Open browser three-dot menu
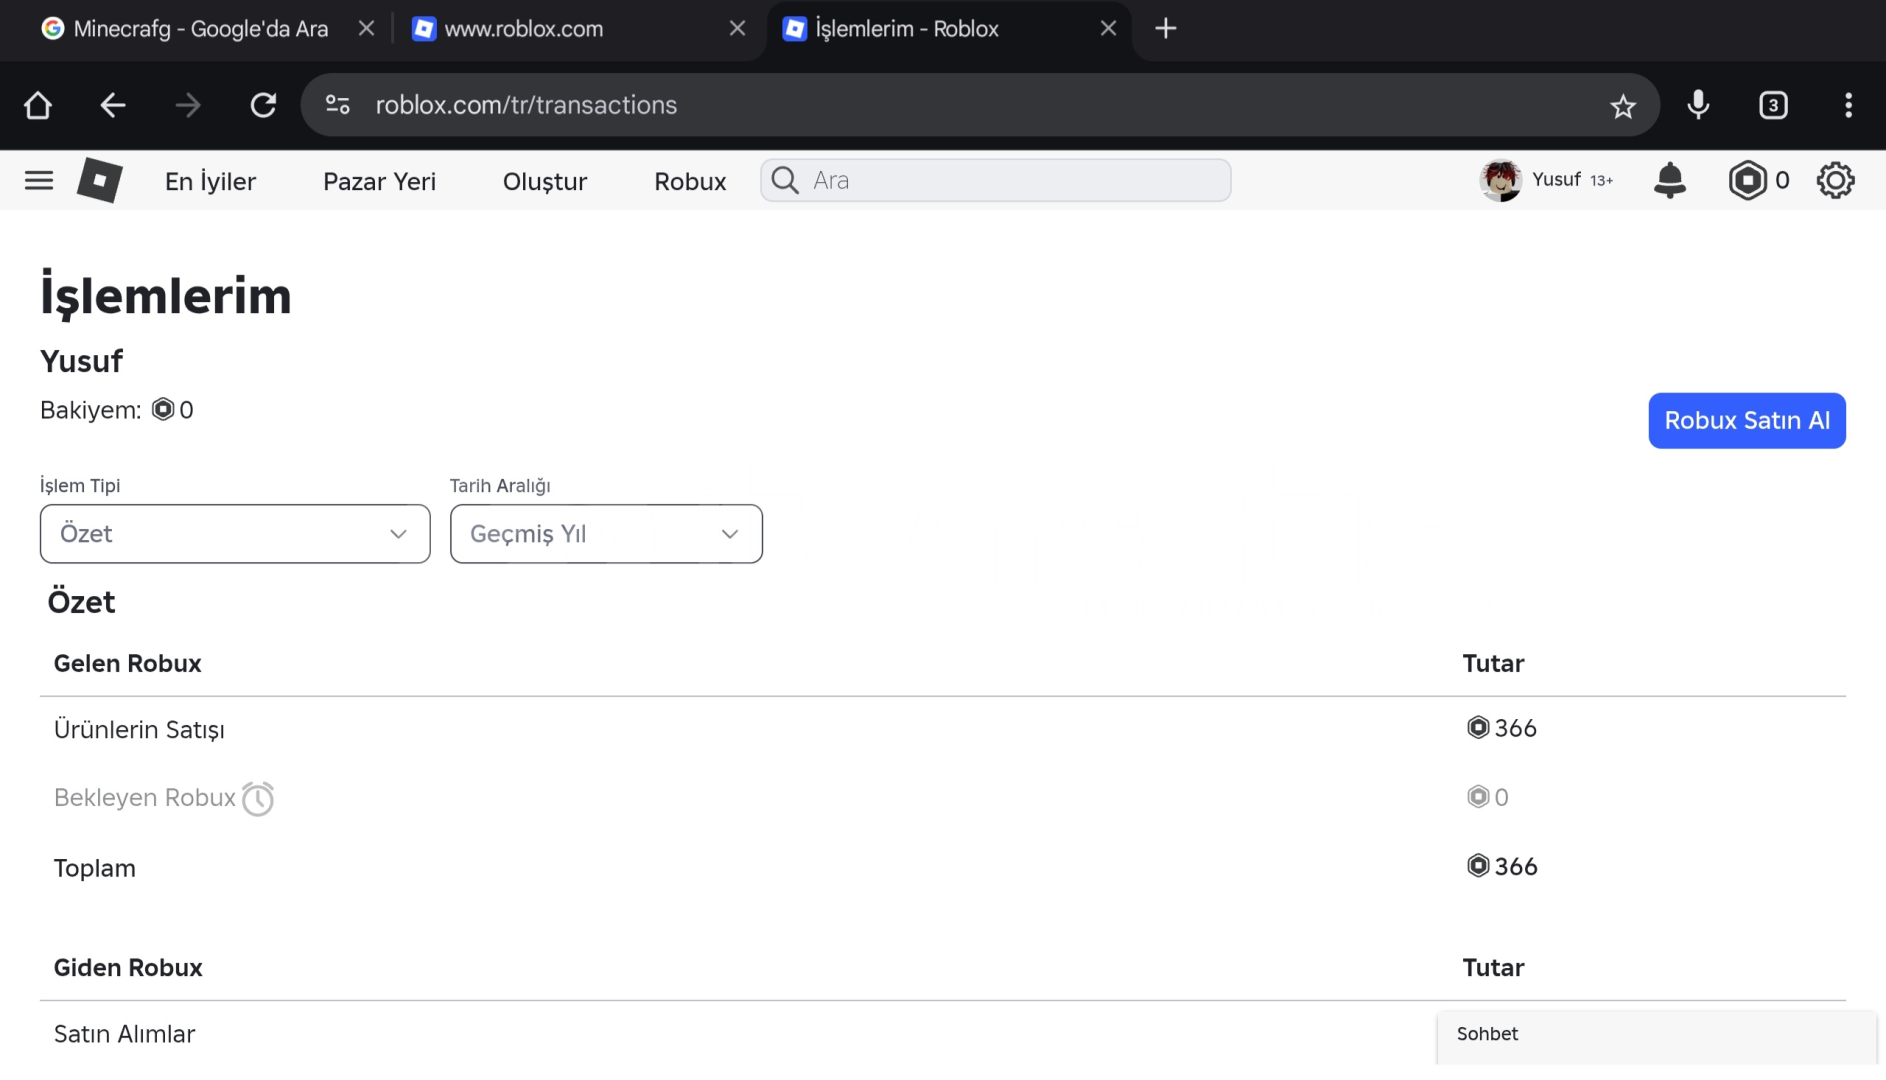1886x1080 pixels. tap(1848, 105)
